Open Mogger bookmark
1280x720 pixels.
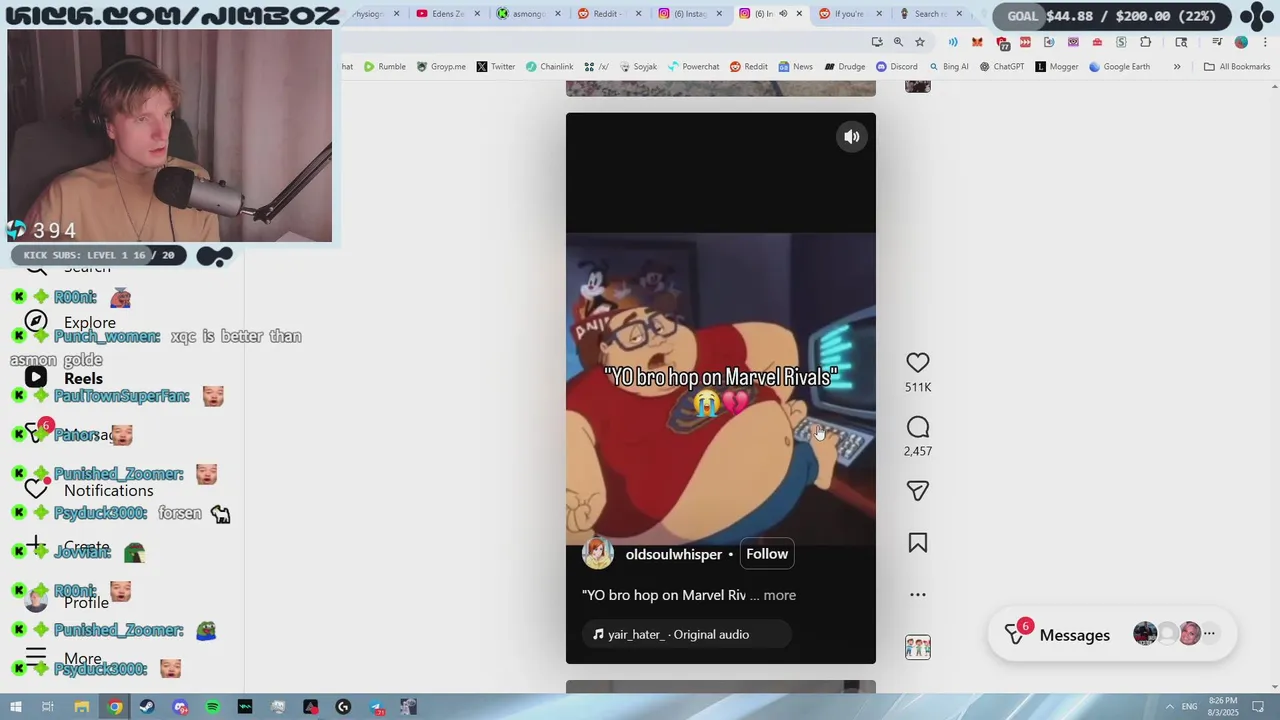tap(1057, 67)
